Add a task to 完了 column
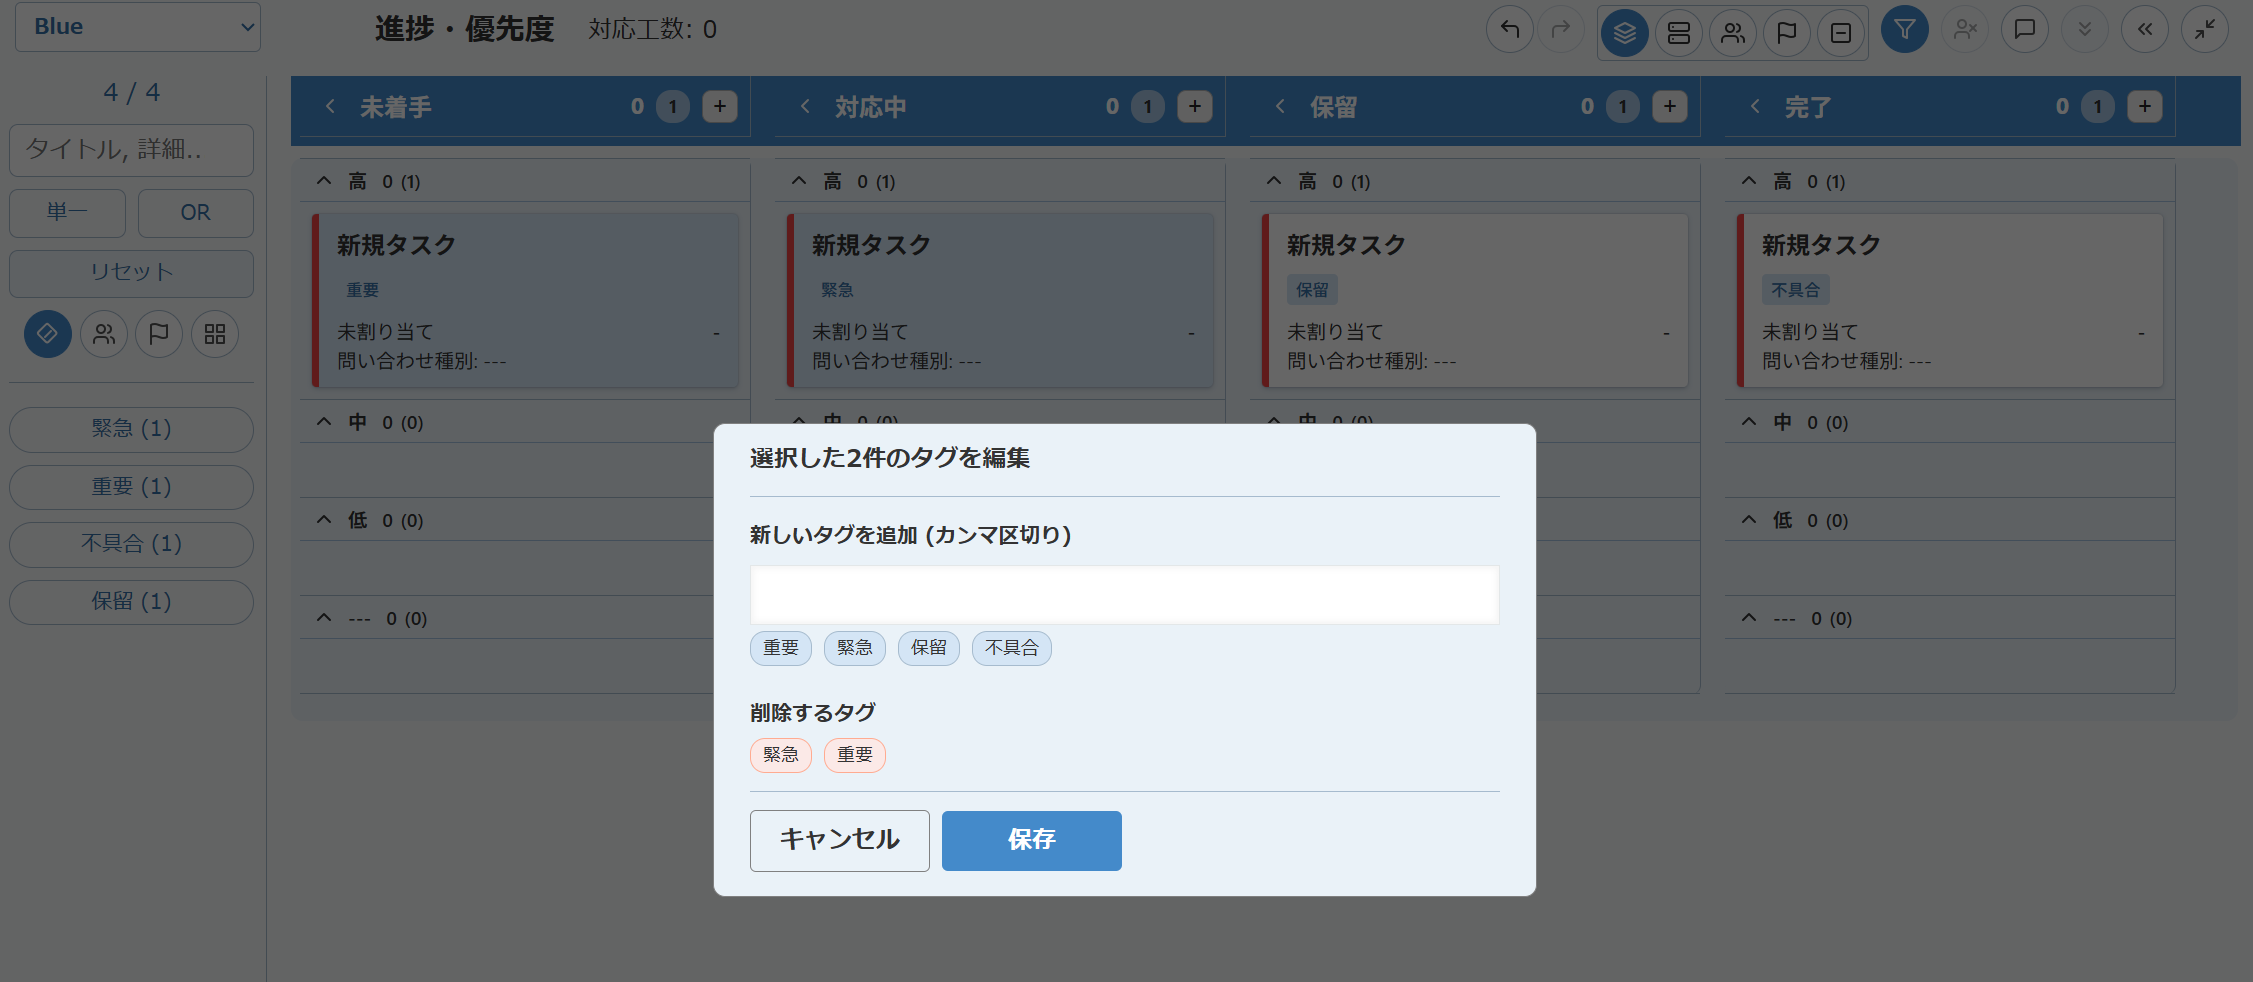 [2145, 107]
